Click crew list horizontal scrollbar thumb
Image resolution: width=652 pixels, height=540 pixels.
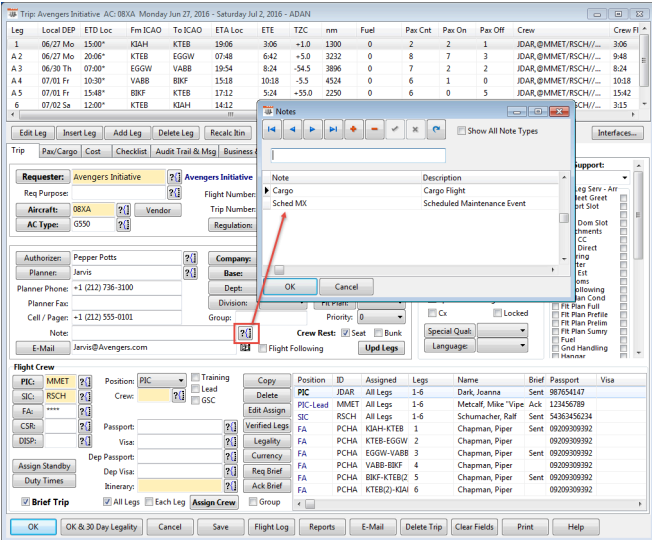310,504
